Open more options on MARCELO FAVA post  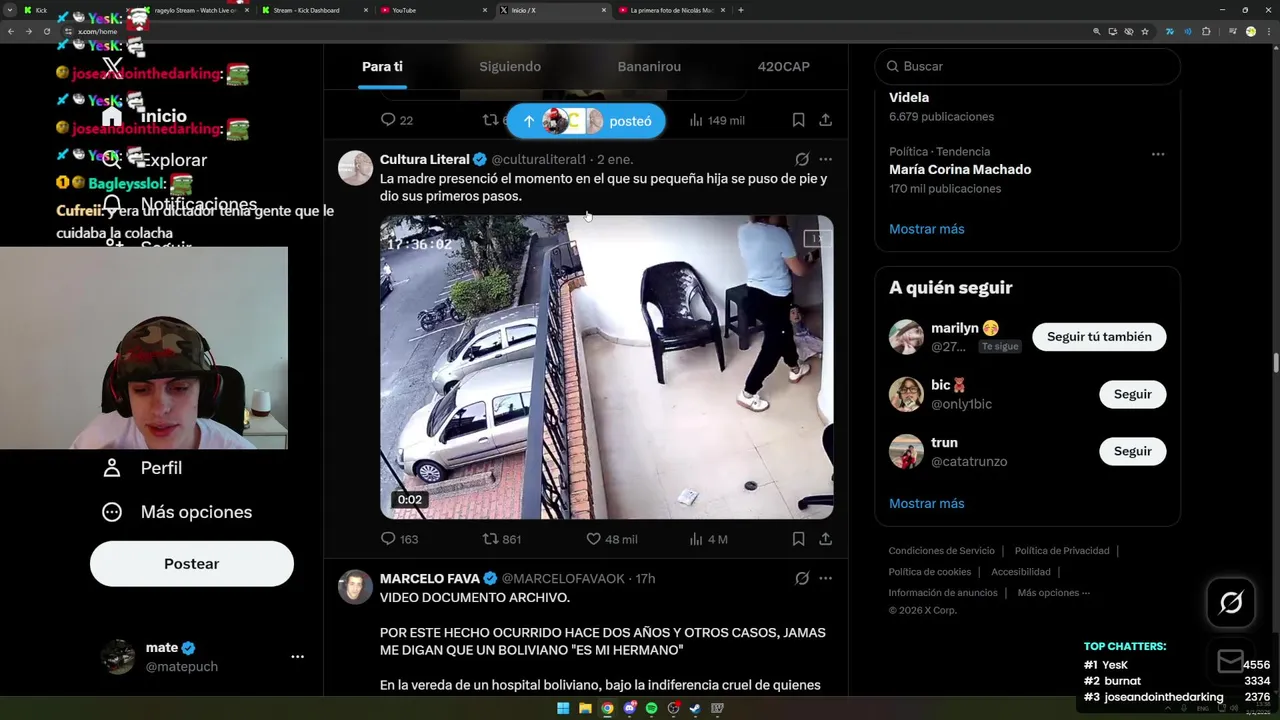pos(825,578)
